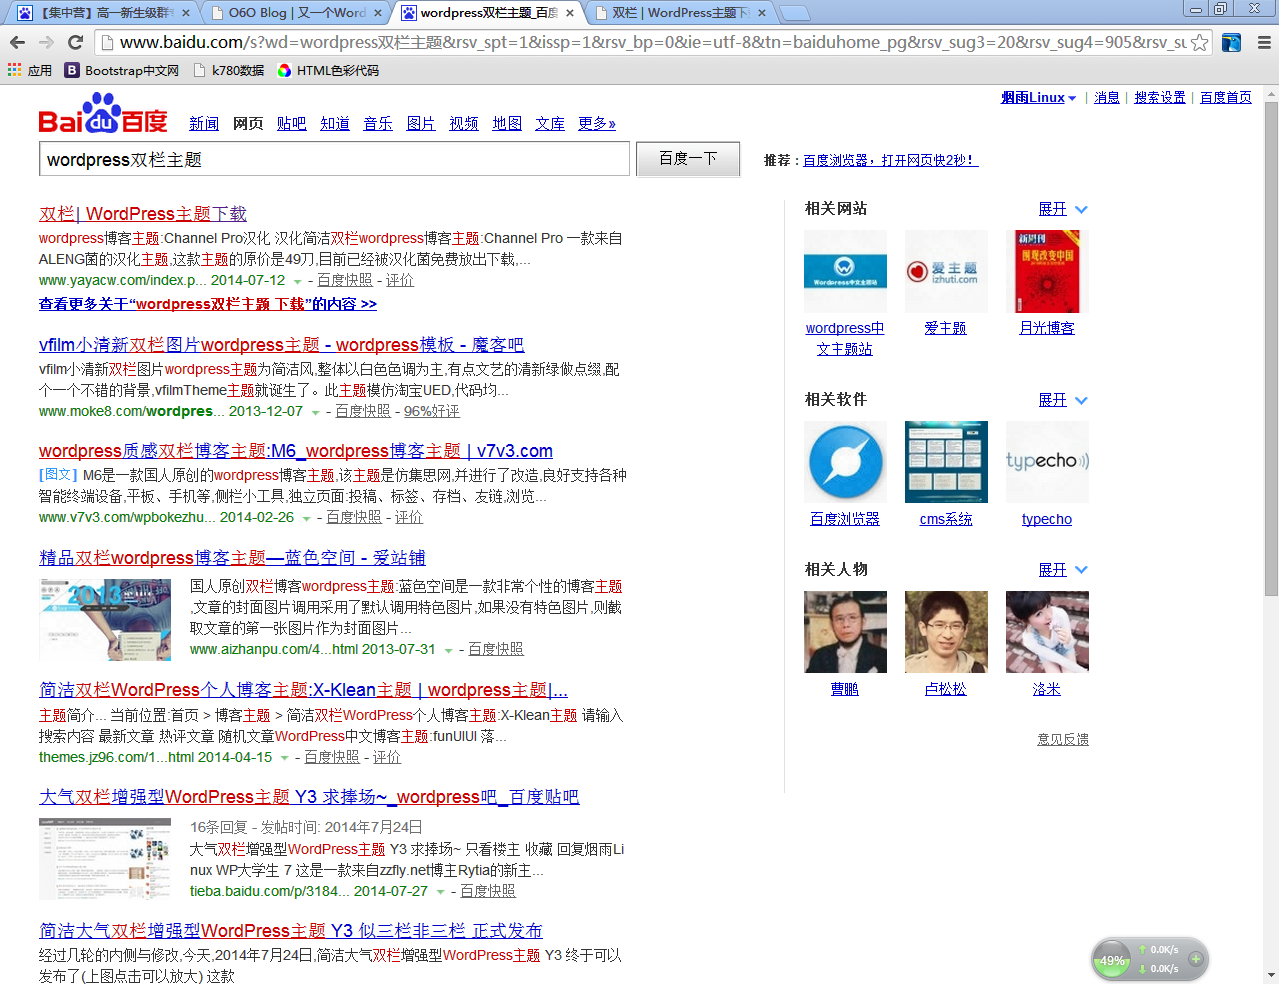Viewport: 1279px width, 984px height.
Task: Open the 应用 apps shortcut in bookmarks bar
Action: (30, 70)
